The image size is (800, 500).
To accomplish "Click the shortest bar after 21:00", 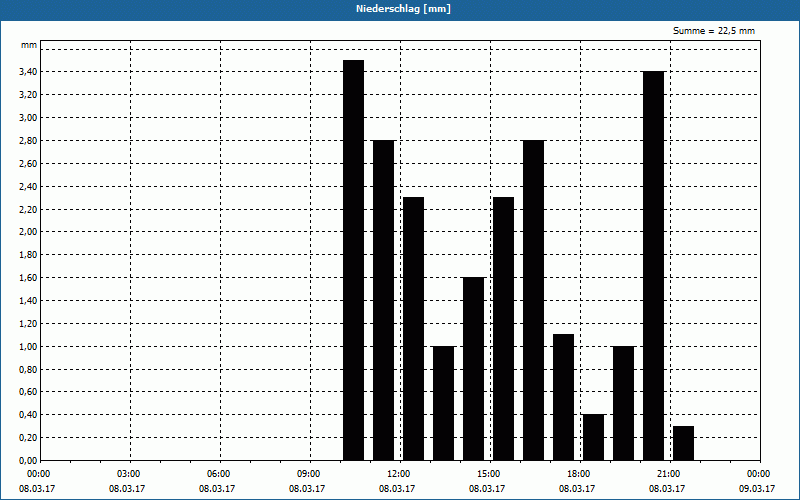I will pos(684,443).
